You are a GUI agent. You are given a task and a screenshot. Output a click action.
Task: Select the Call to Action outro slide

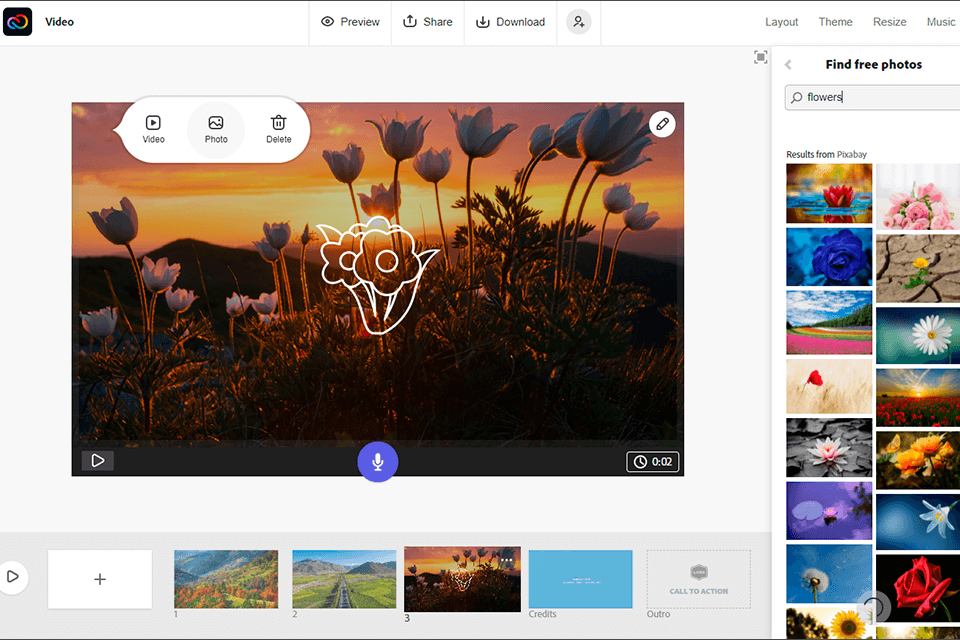coord(699,579)
